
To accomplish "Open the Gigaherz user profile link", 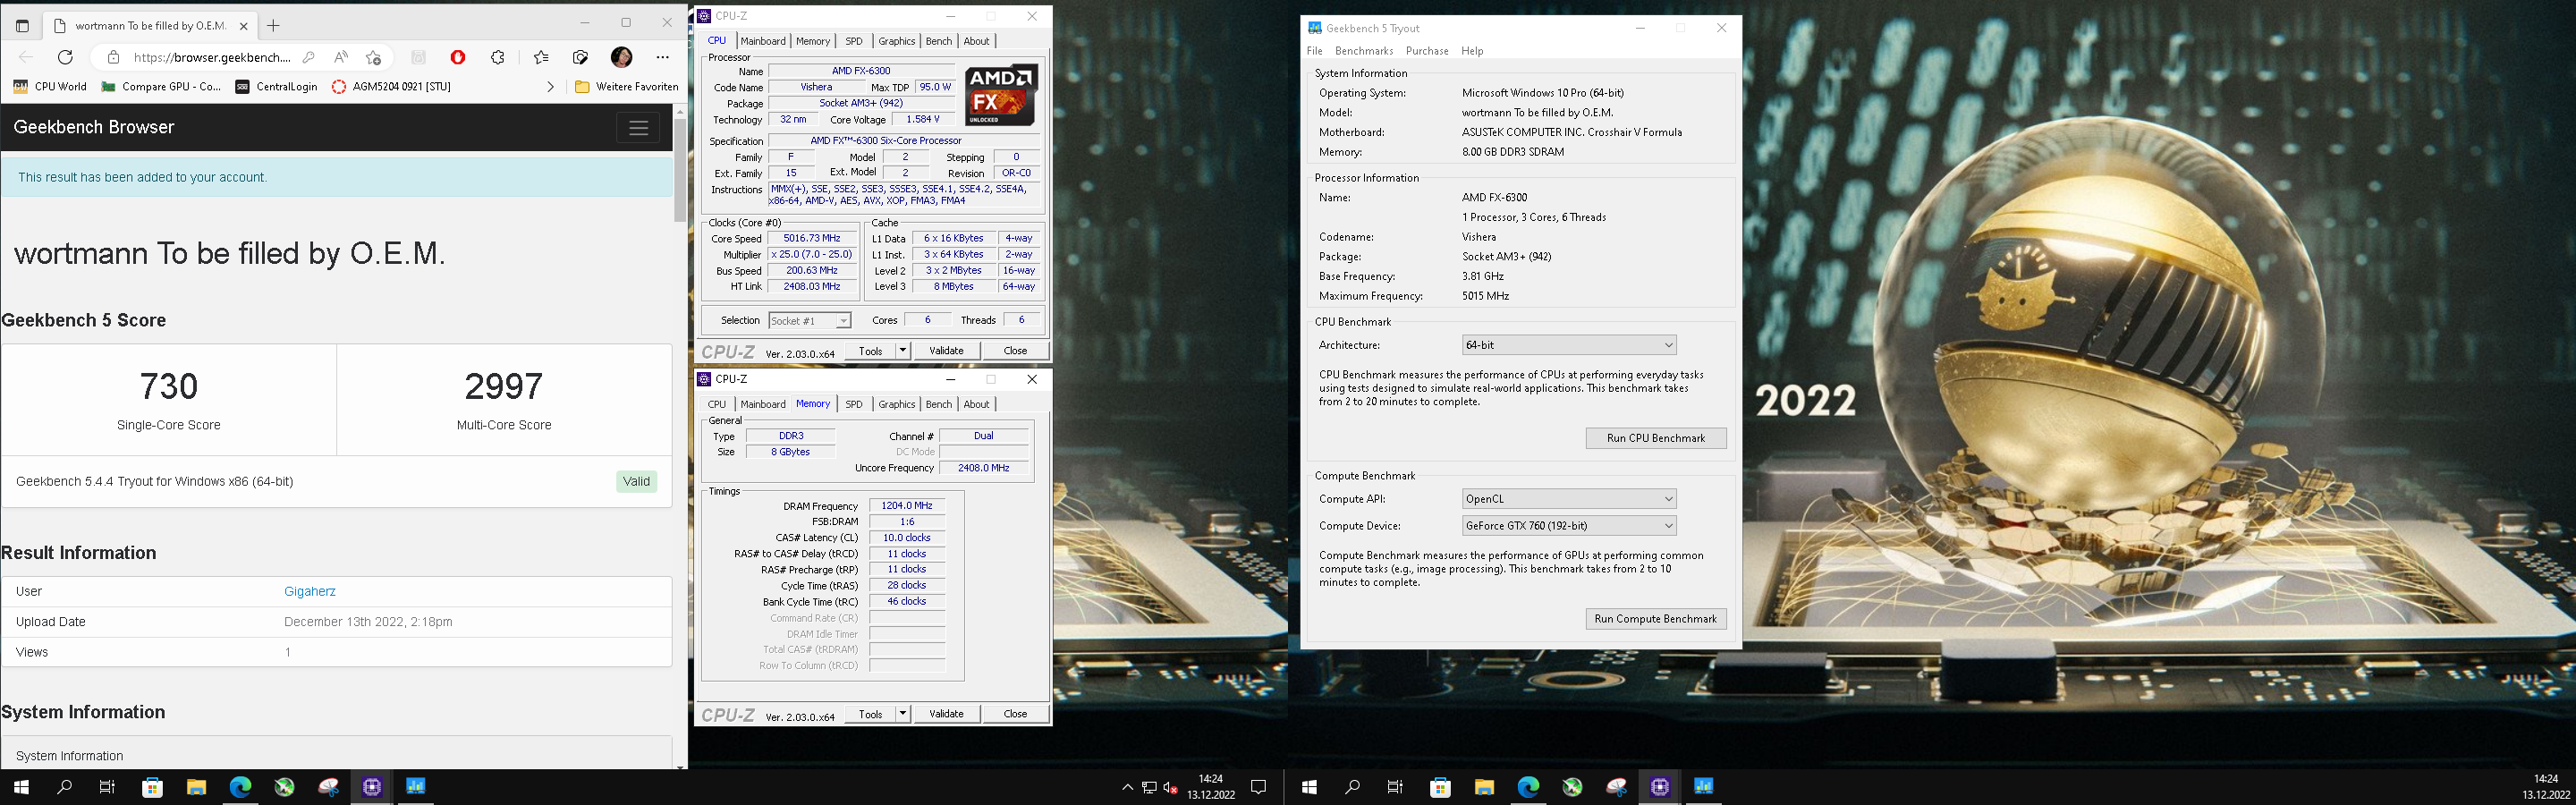I will click(310, 591).
